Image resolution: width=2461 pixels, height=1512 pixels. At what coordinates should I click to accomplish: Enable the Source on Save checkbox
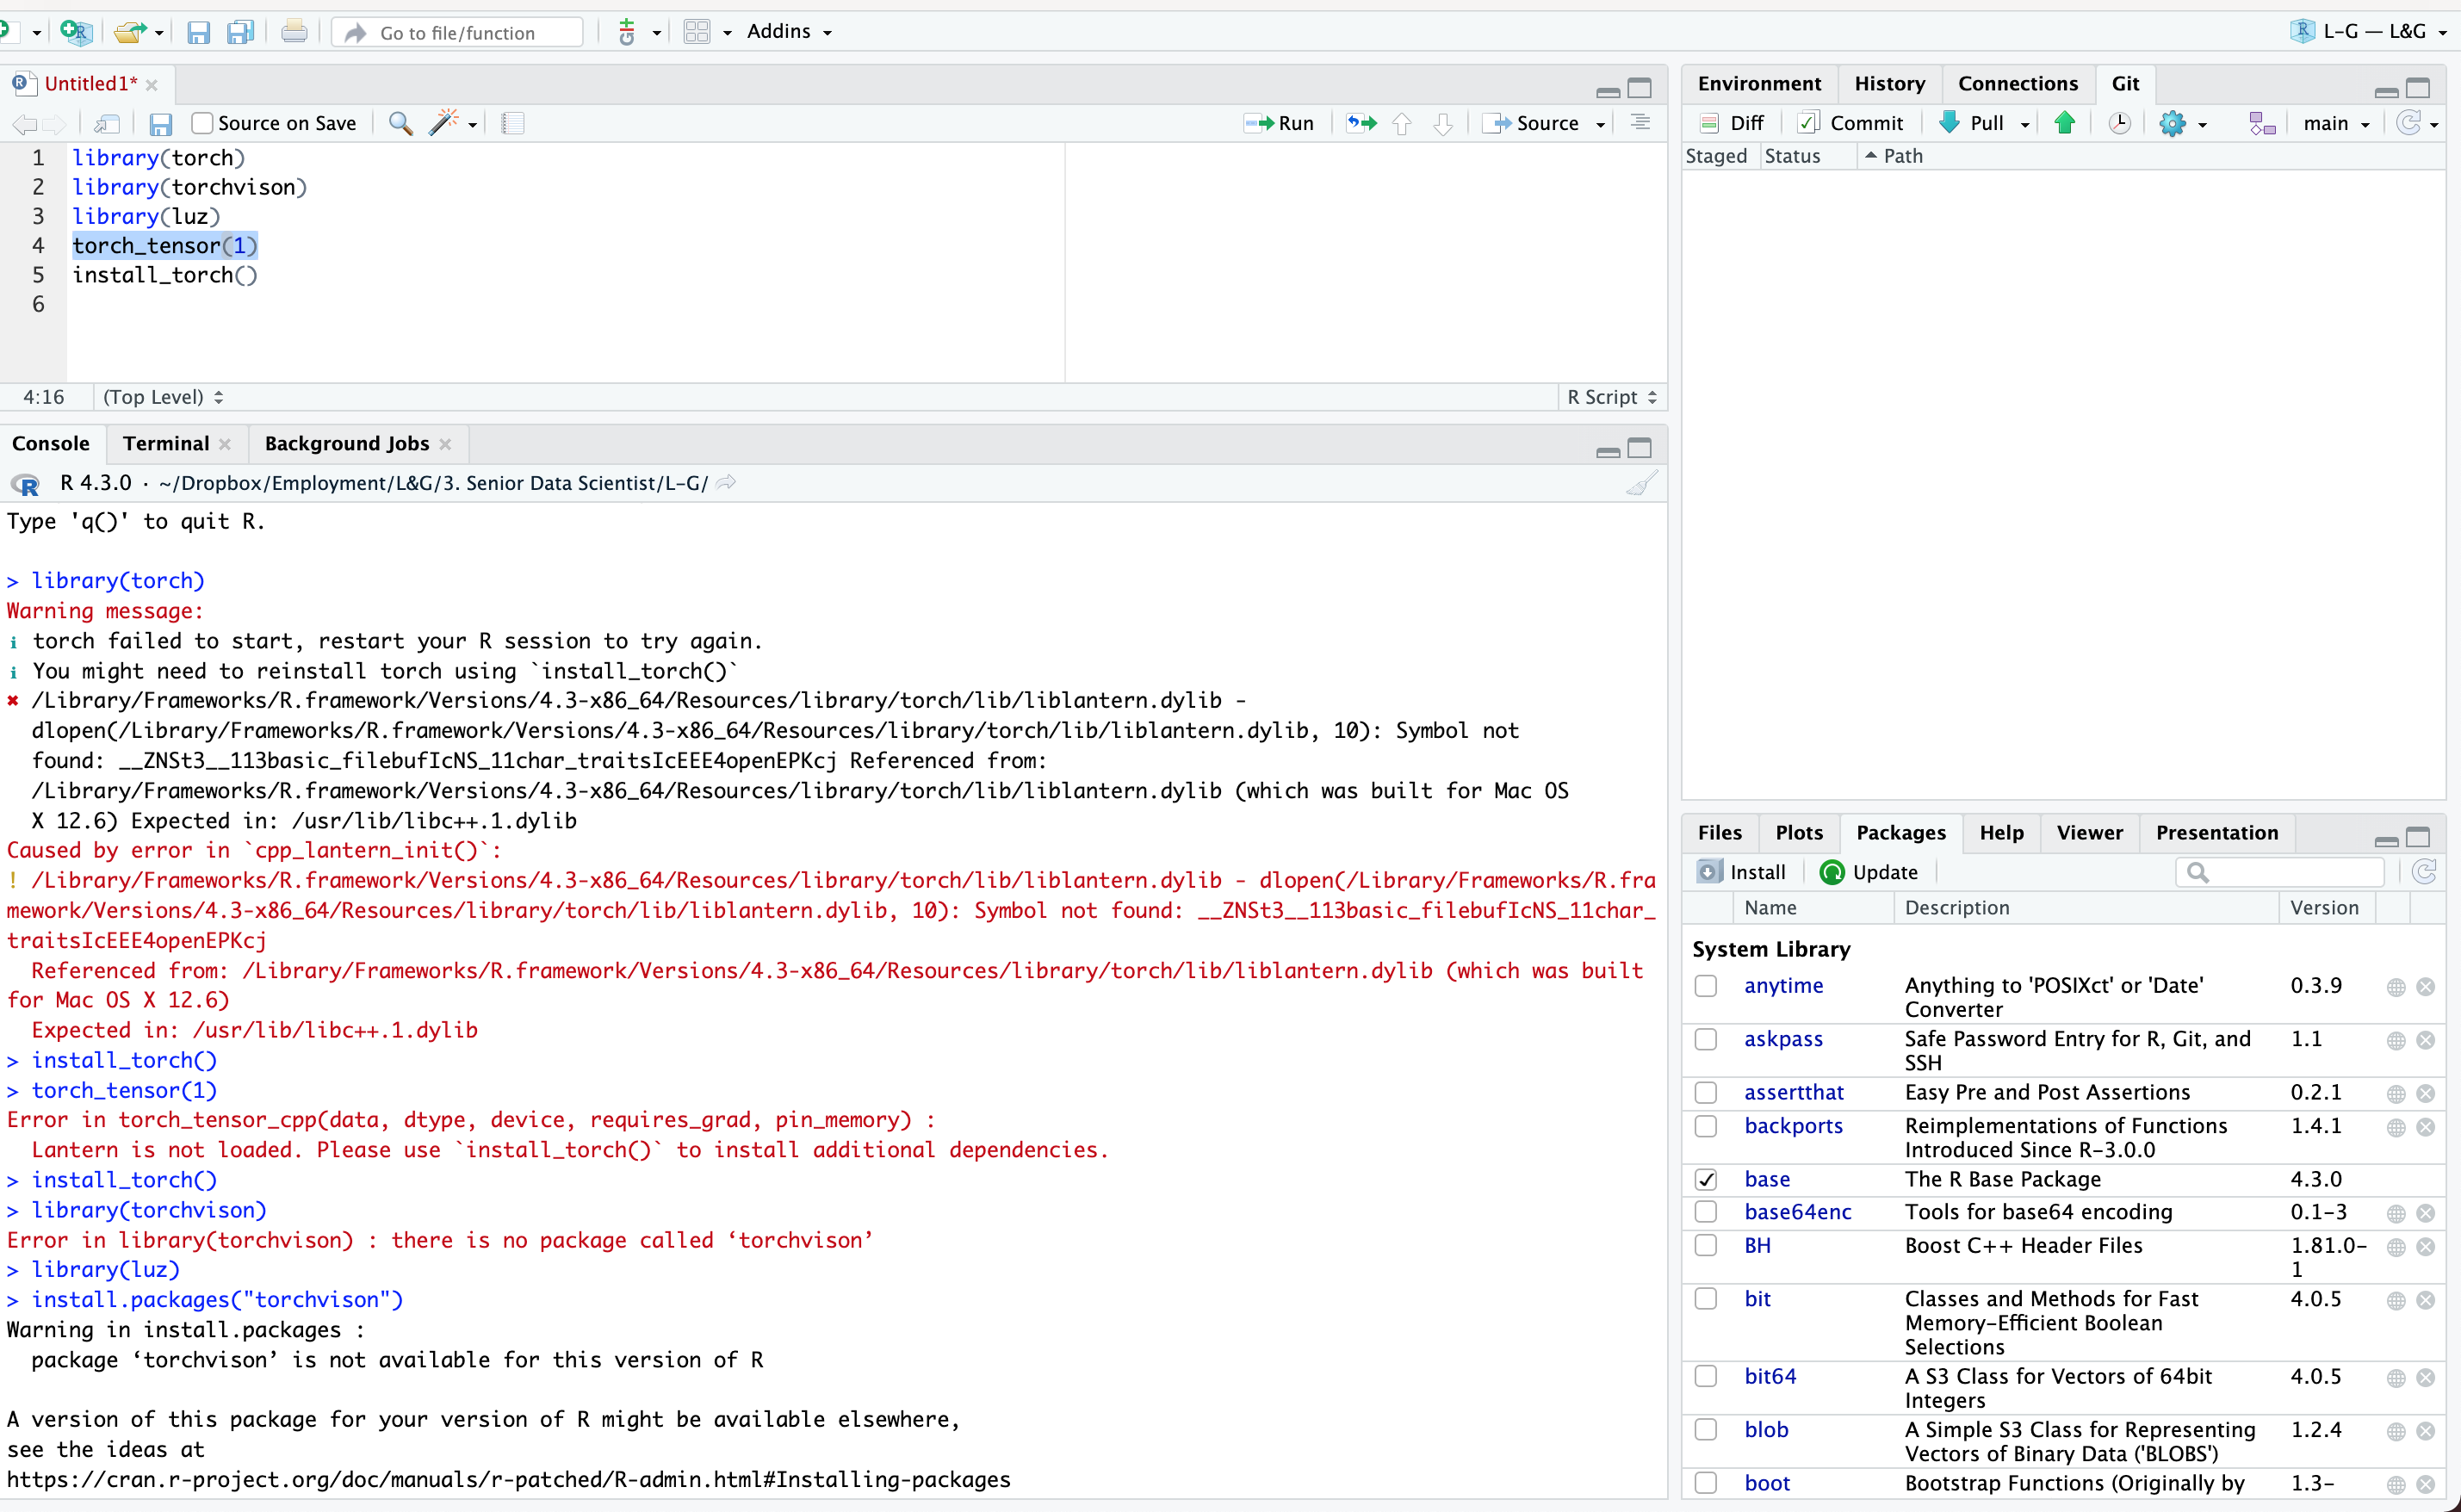(x=203, y=123)
